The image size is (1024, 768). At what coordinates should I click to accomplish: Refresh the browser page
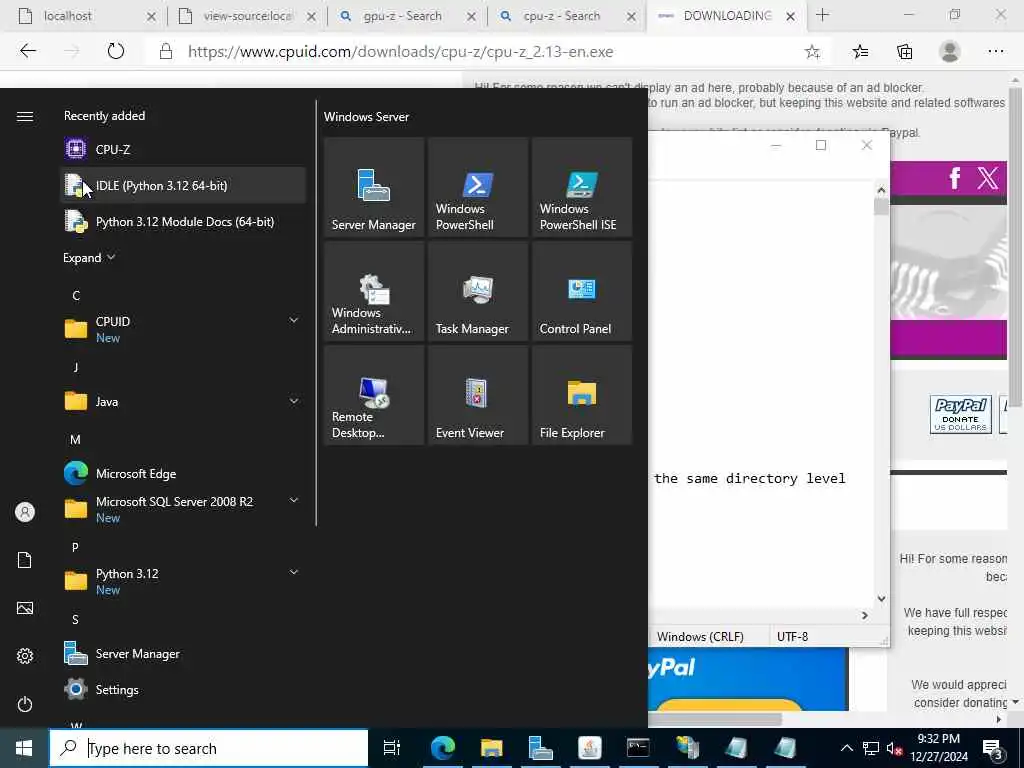[x=116, y=51]
